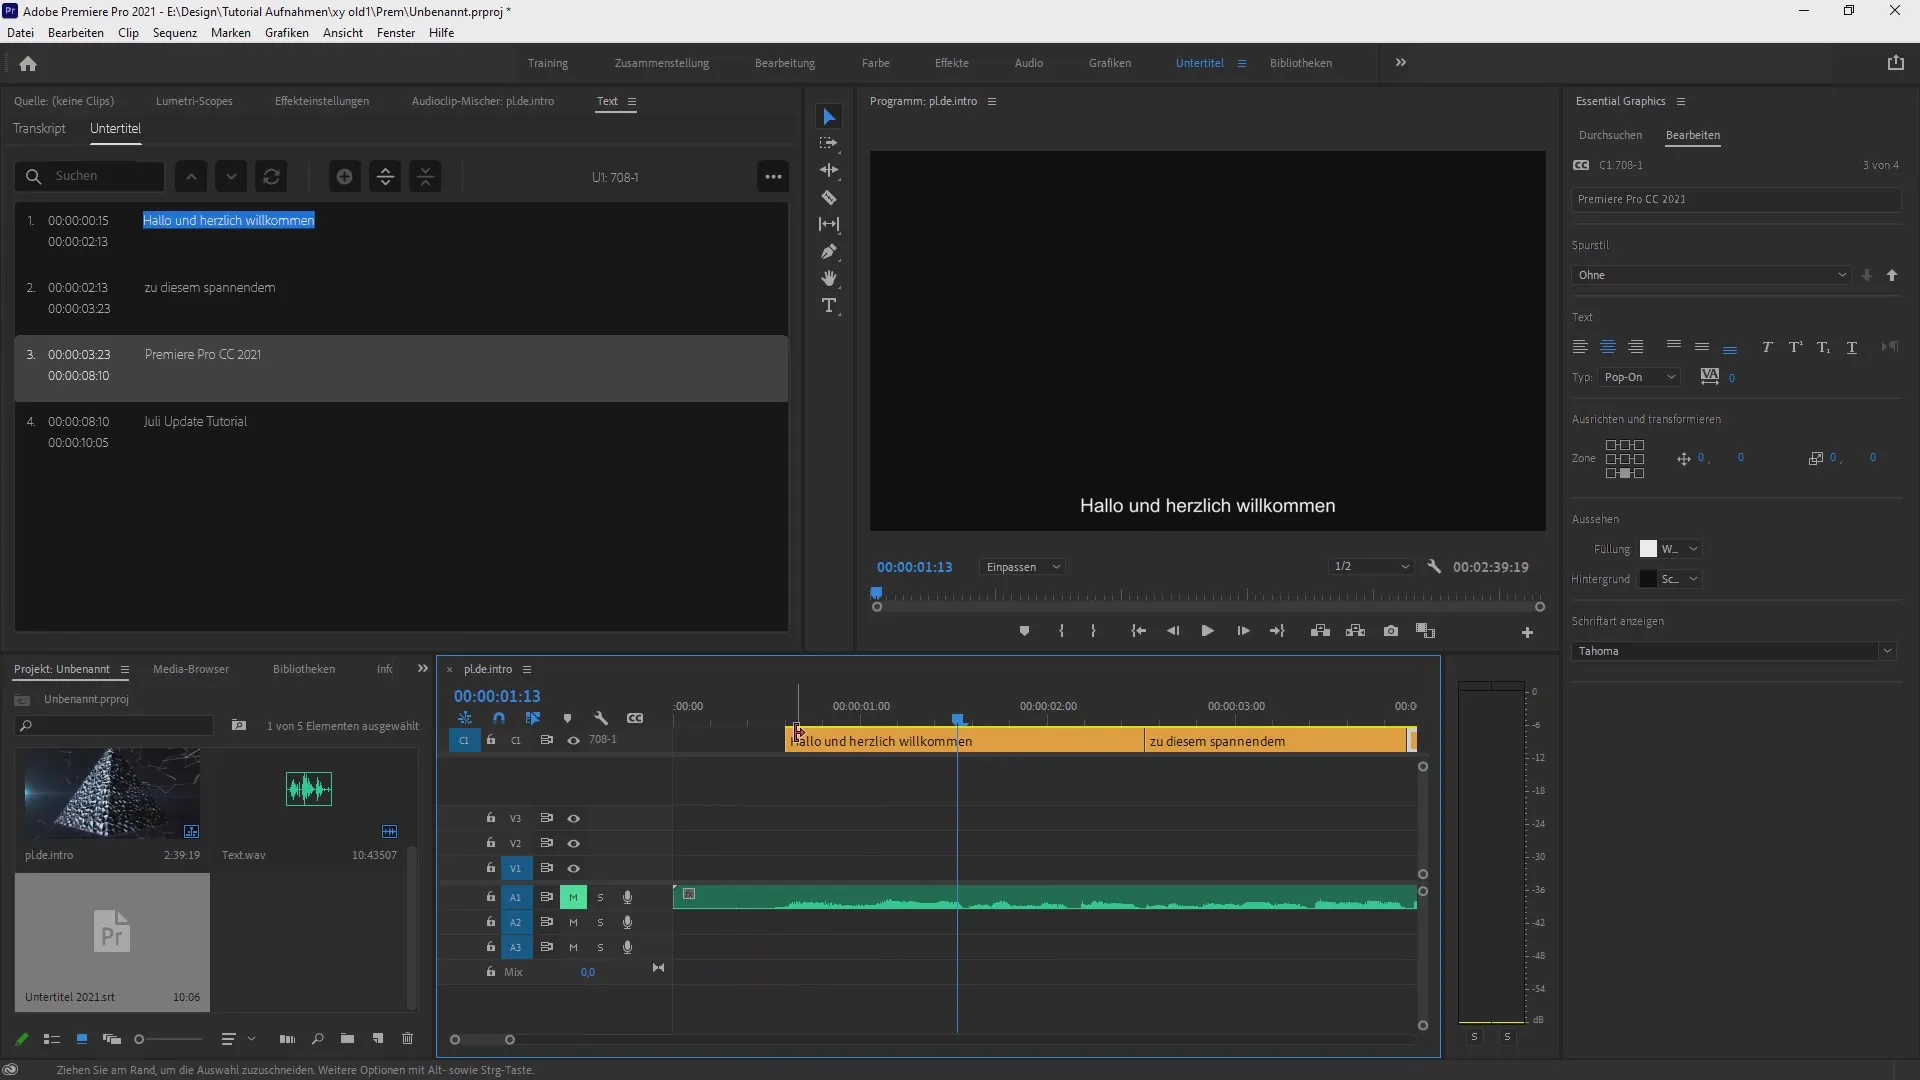Viewport: 1920px width, 1080px height.
Task: Click the quick export share icon
Action: 1895,63
